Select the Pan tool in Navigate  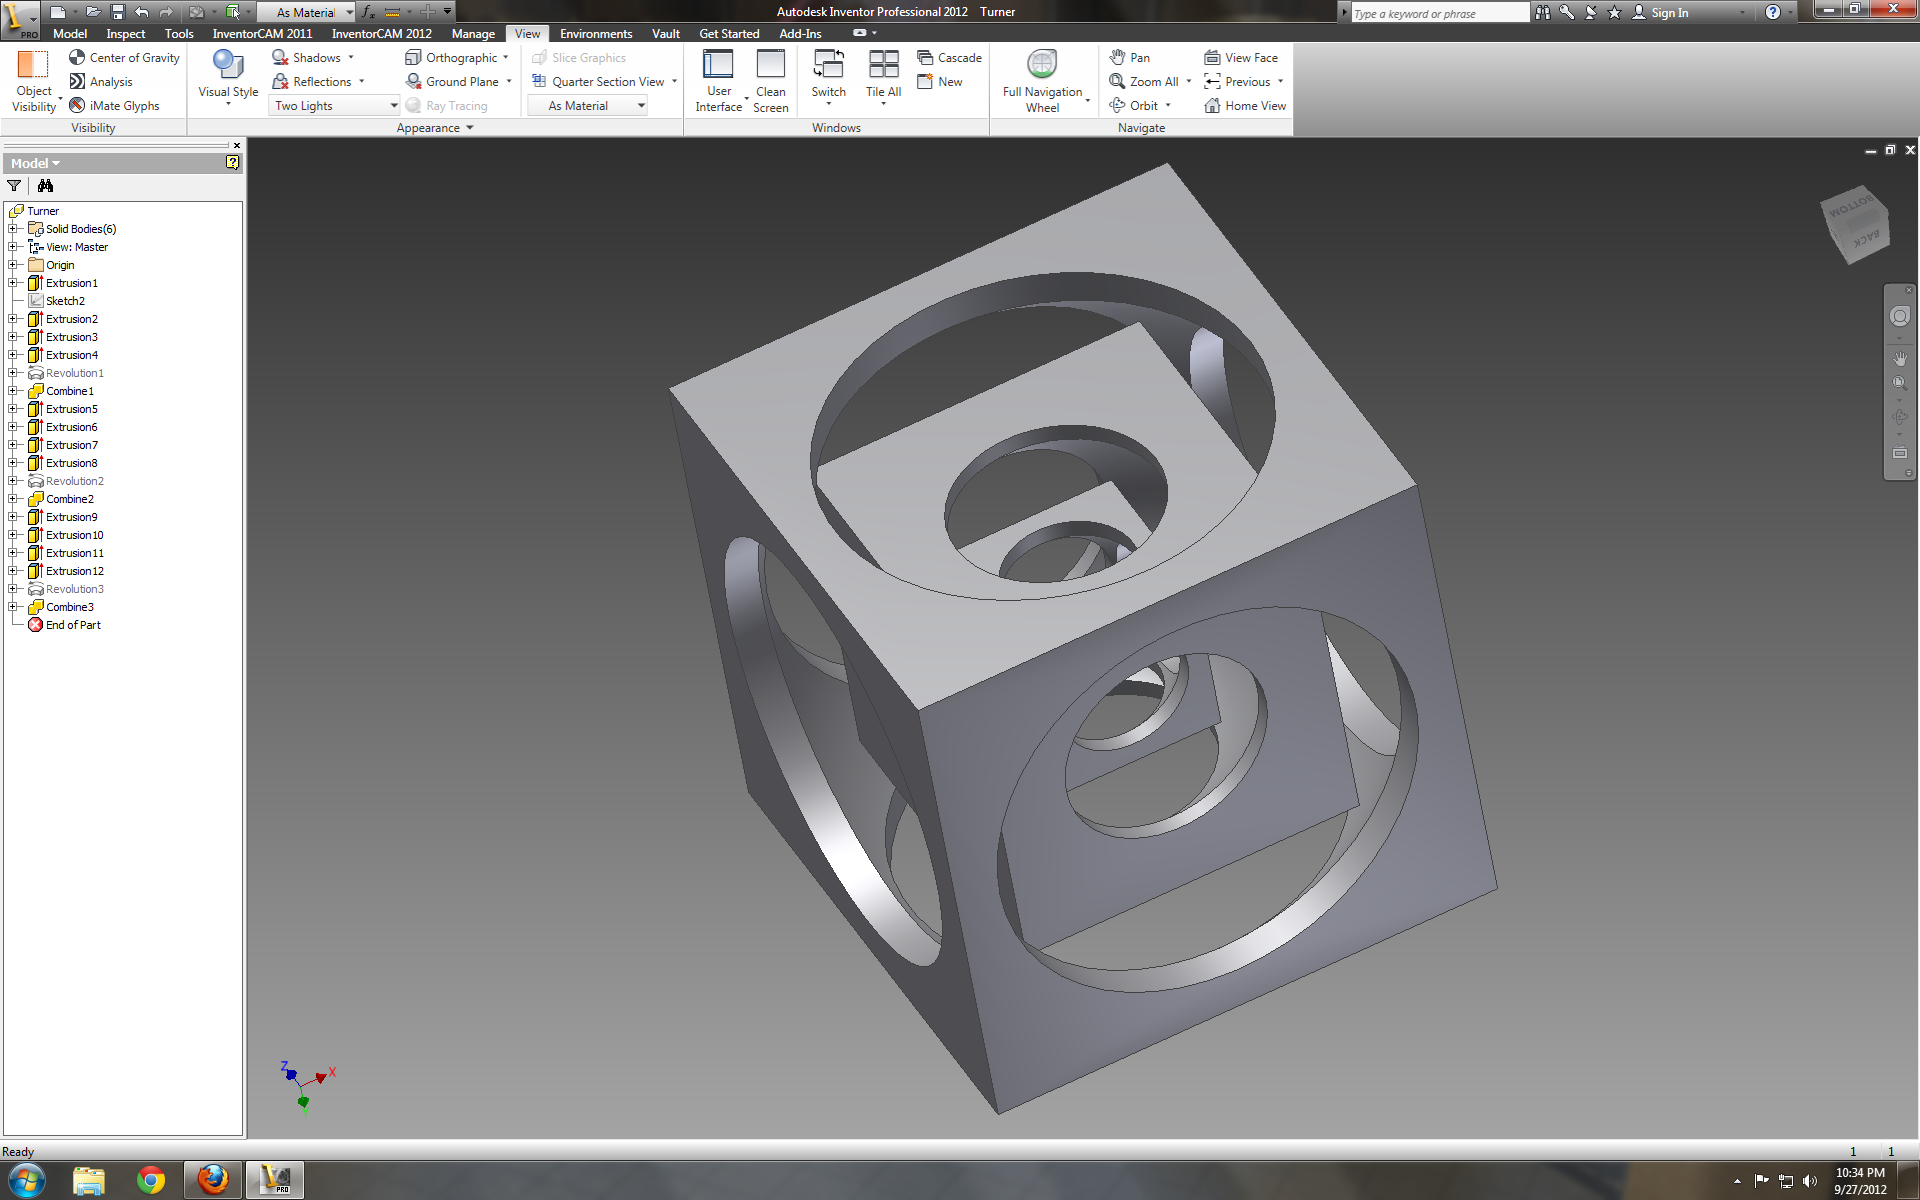pos(1133,57)
